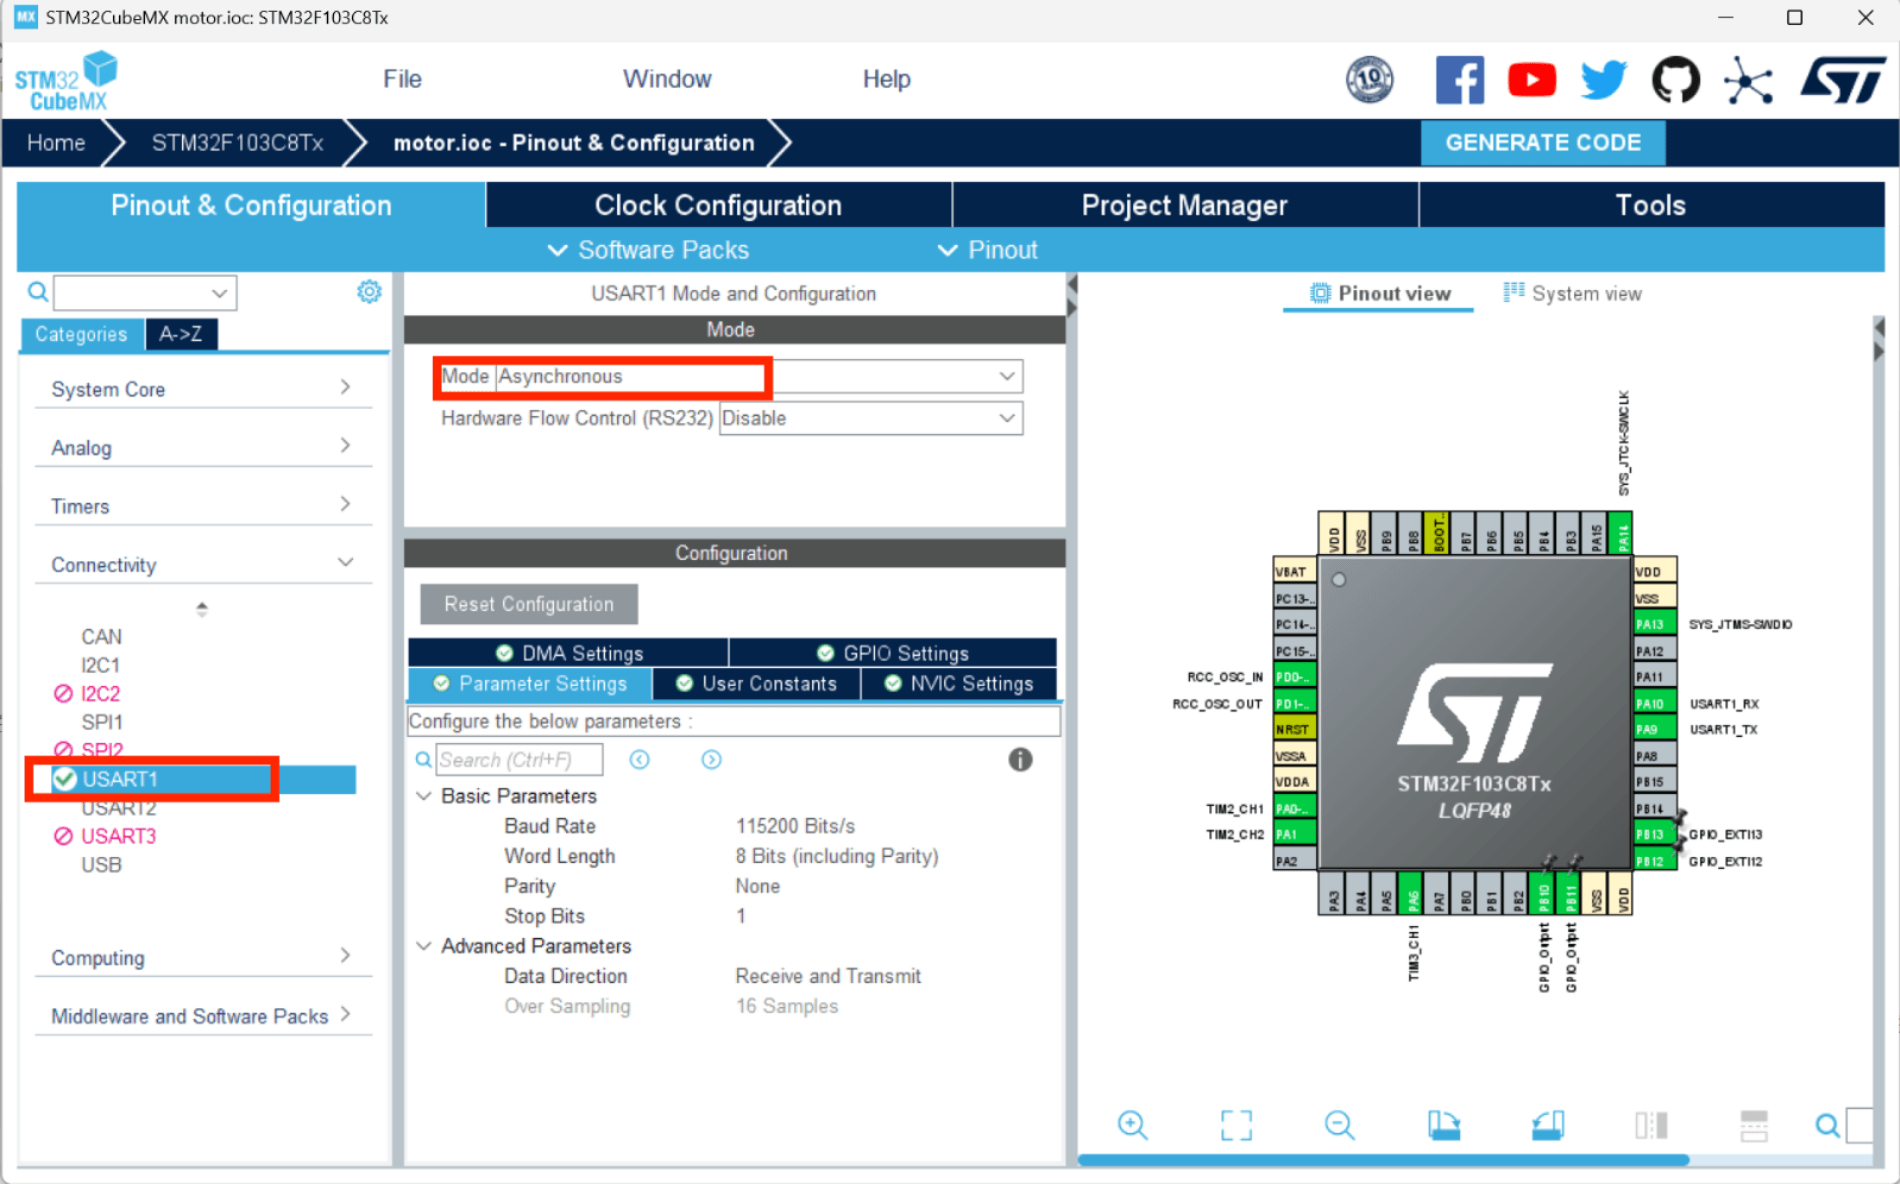Open the categories settings gear icon

(369, 291)
